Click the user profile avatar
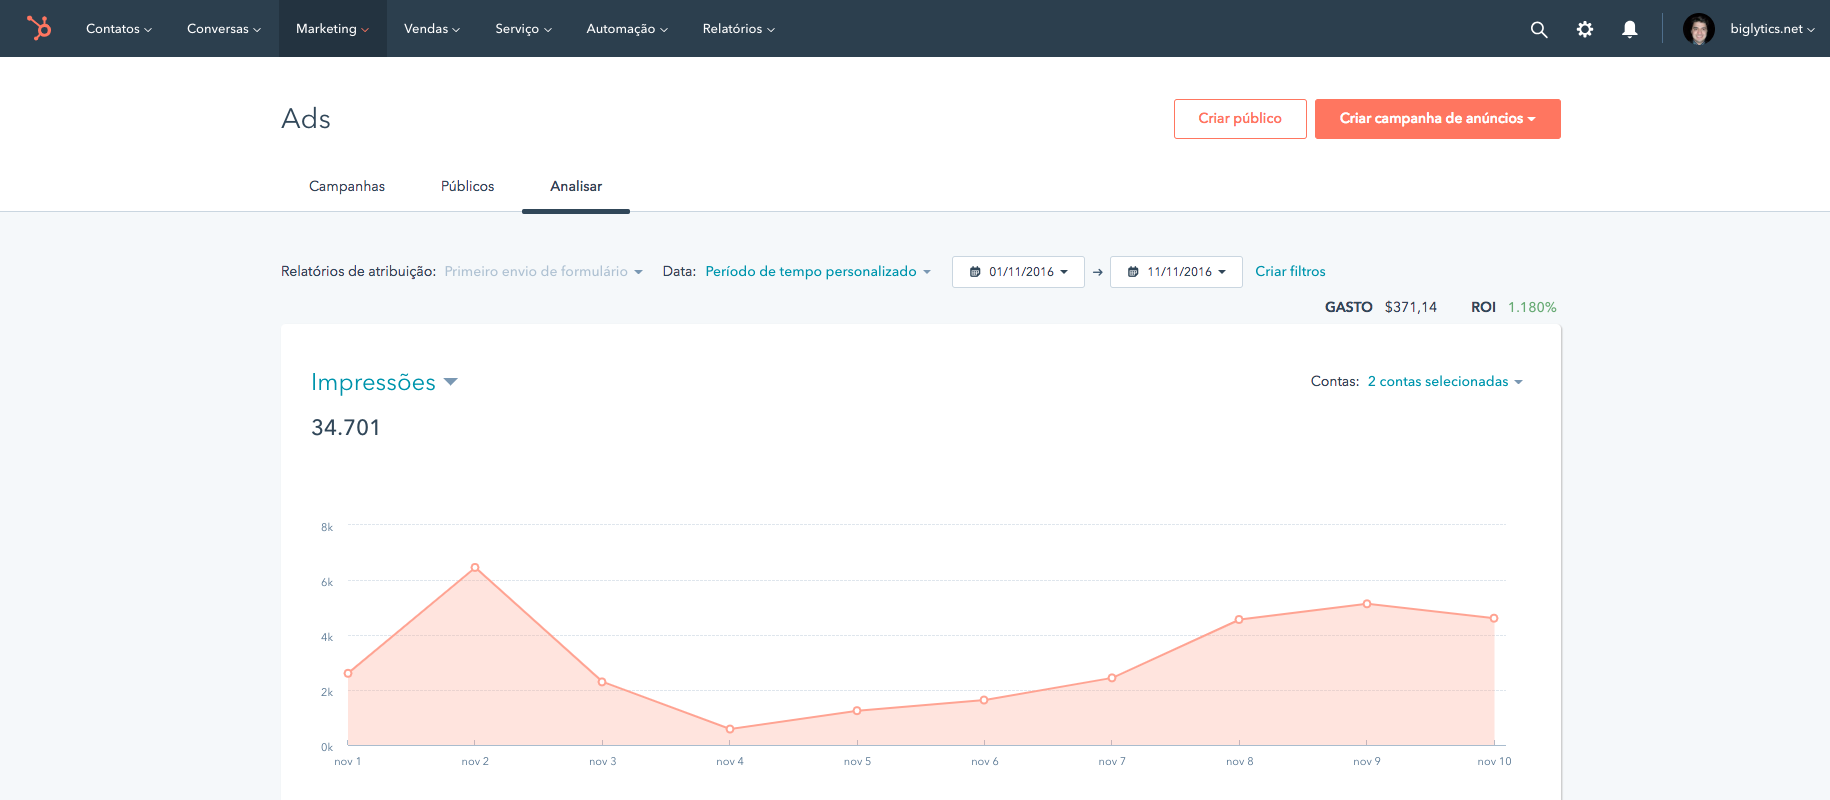Viewport: 1830px width, 800px height. tap(1698, 29)
